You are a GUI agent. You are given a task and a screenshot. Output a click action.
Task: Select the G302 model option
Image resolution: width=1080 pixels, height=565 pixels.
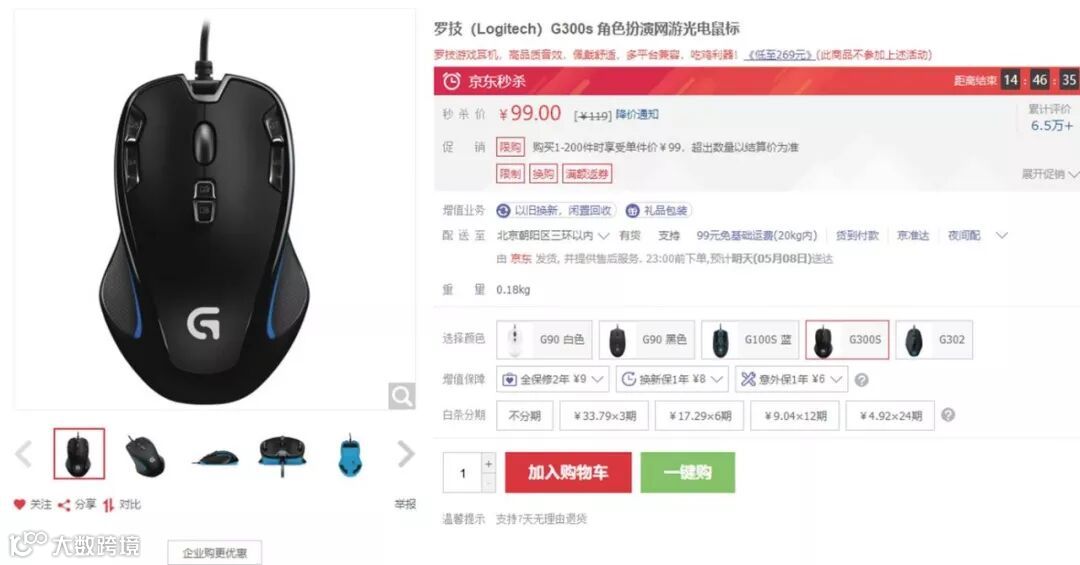coord(934,340)
